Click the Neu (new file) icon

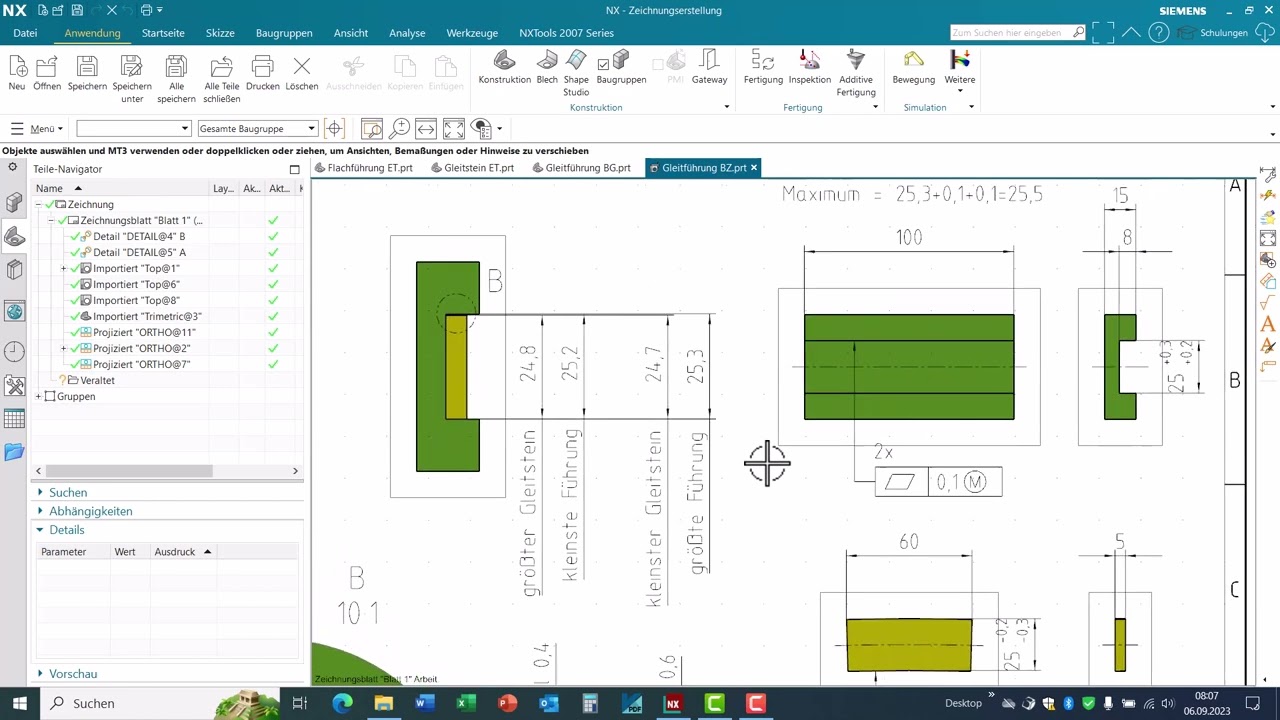click(17, 66)
